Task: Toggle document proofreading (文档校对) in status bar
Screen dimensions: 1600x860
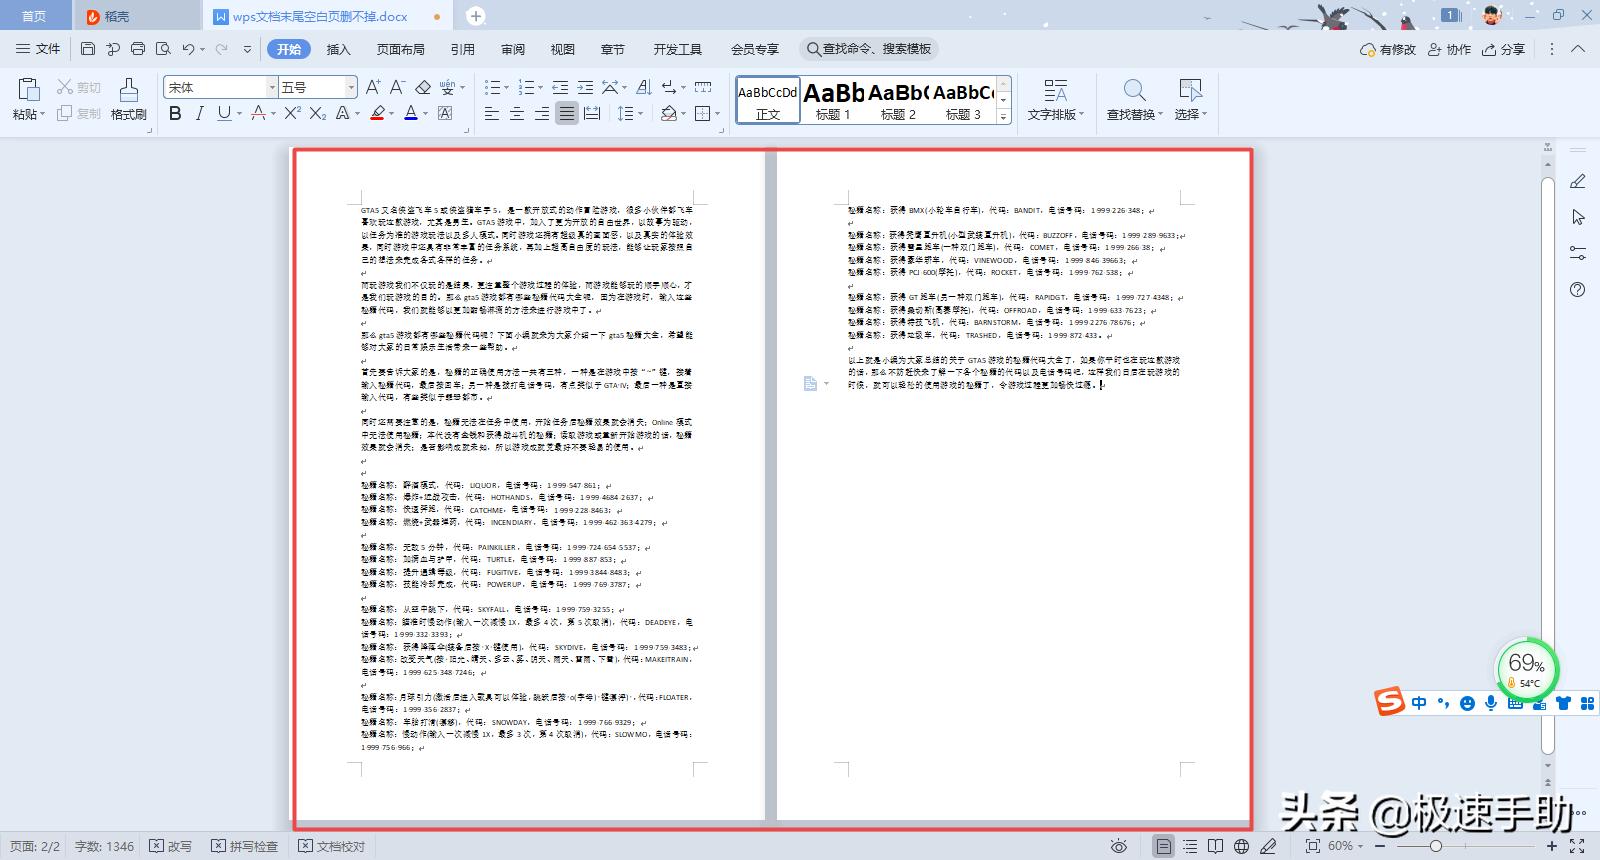Action: pyautogui.click(x=332, y=846)
